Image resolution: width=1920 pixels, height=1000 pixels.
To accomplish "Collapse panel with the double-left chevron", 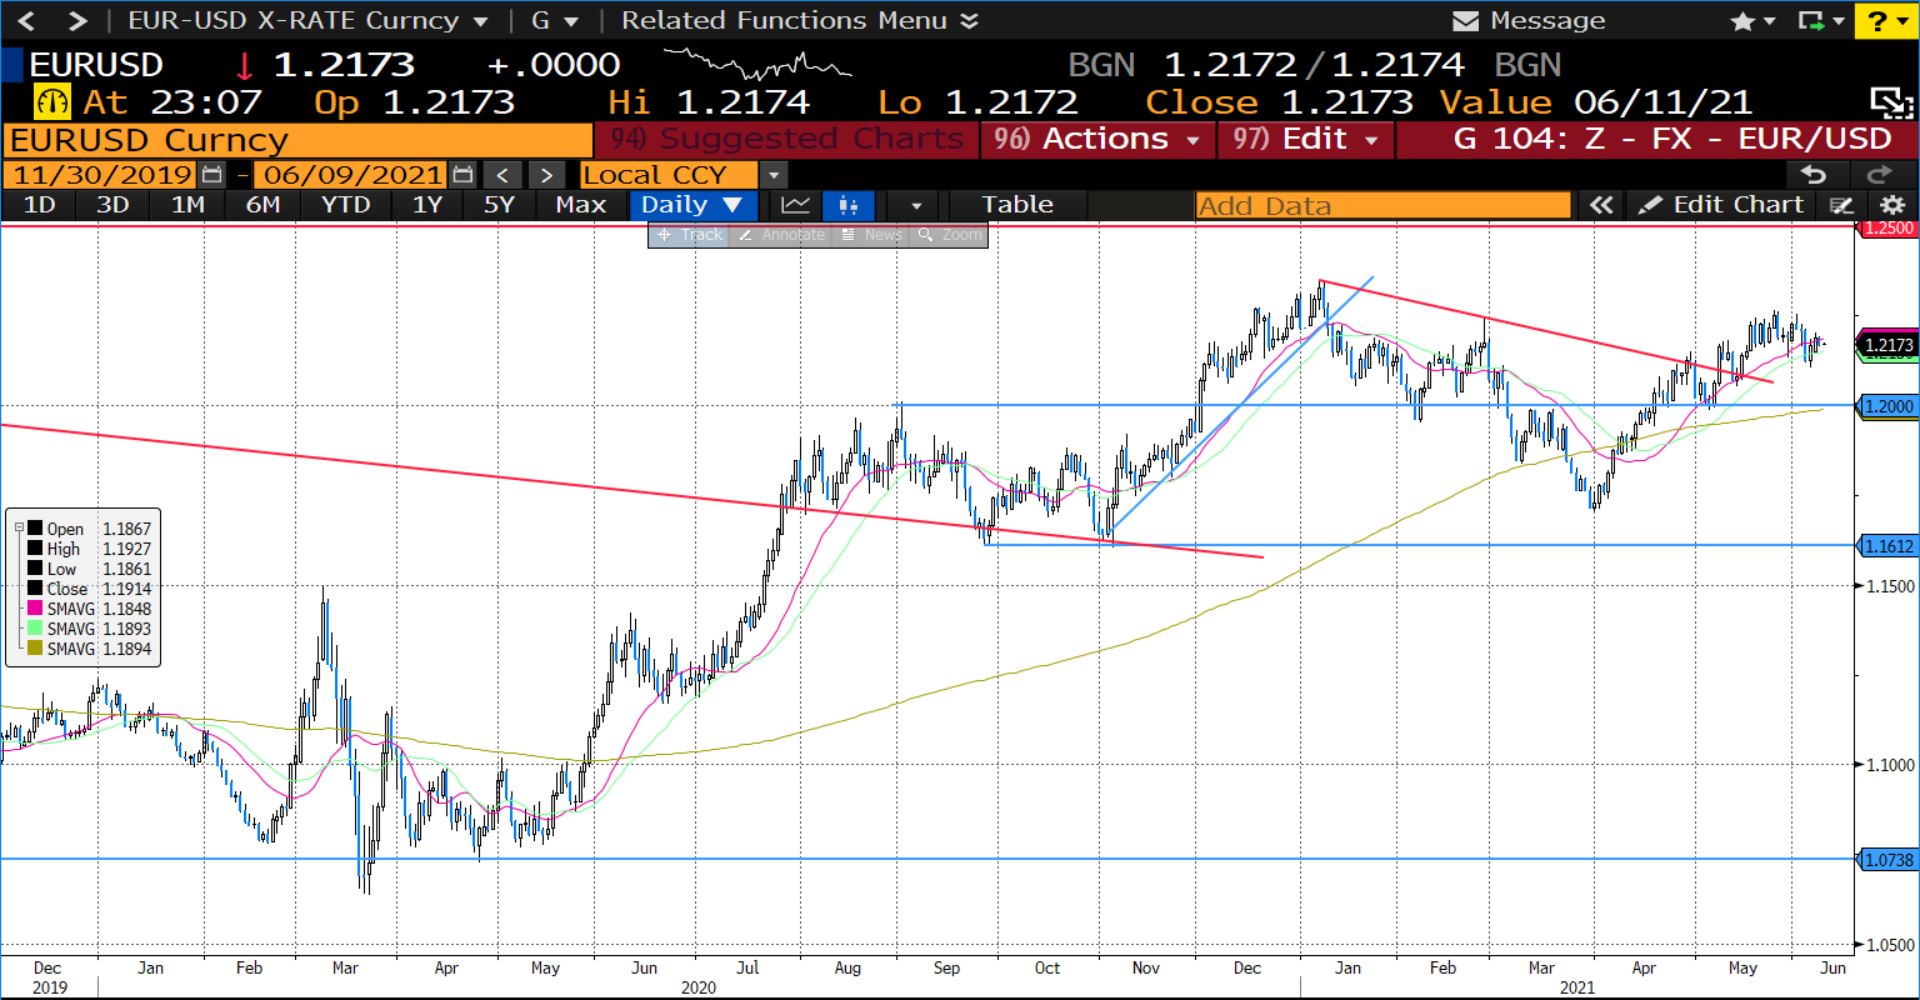I will click(1601, 205).
